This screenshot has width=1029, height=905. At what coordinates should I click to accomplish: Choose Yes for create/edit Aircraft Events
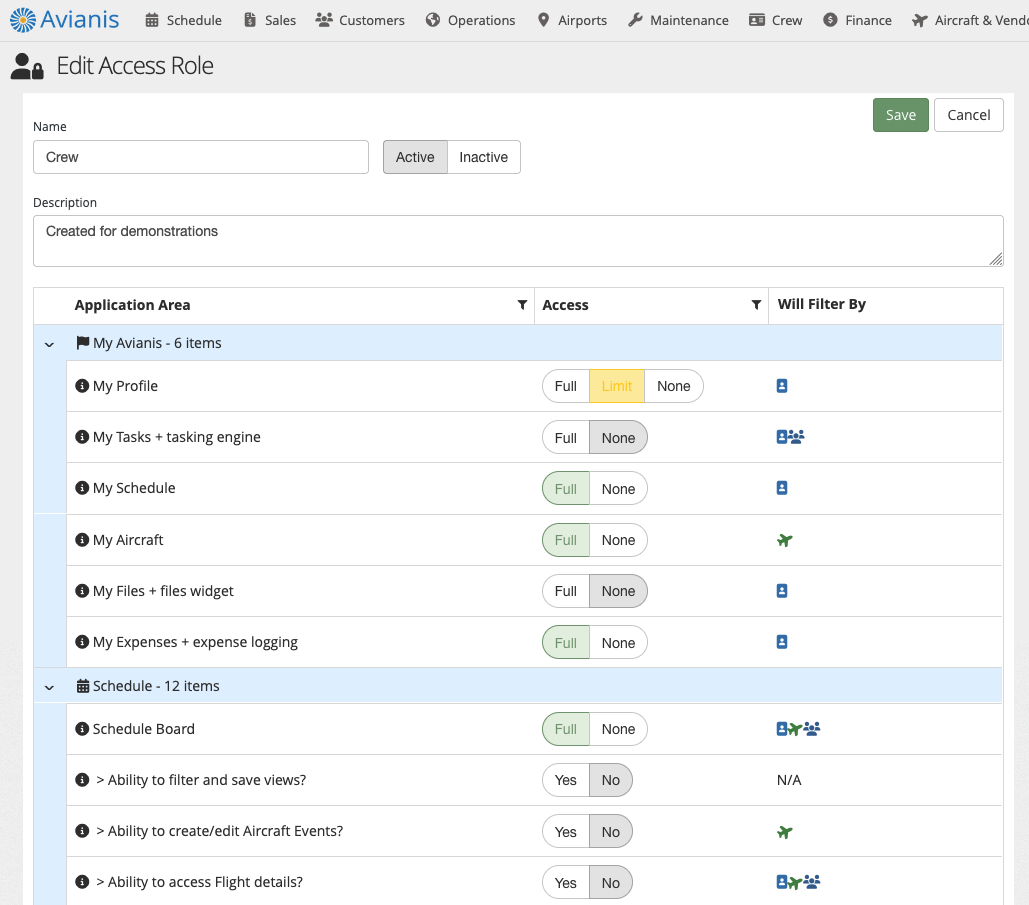[566, 831]
